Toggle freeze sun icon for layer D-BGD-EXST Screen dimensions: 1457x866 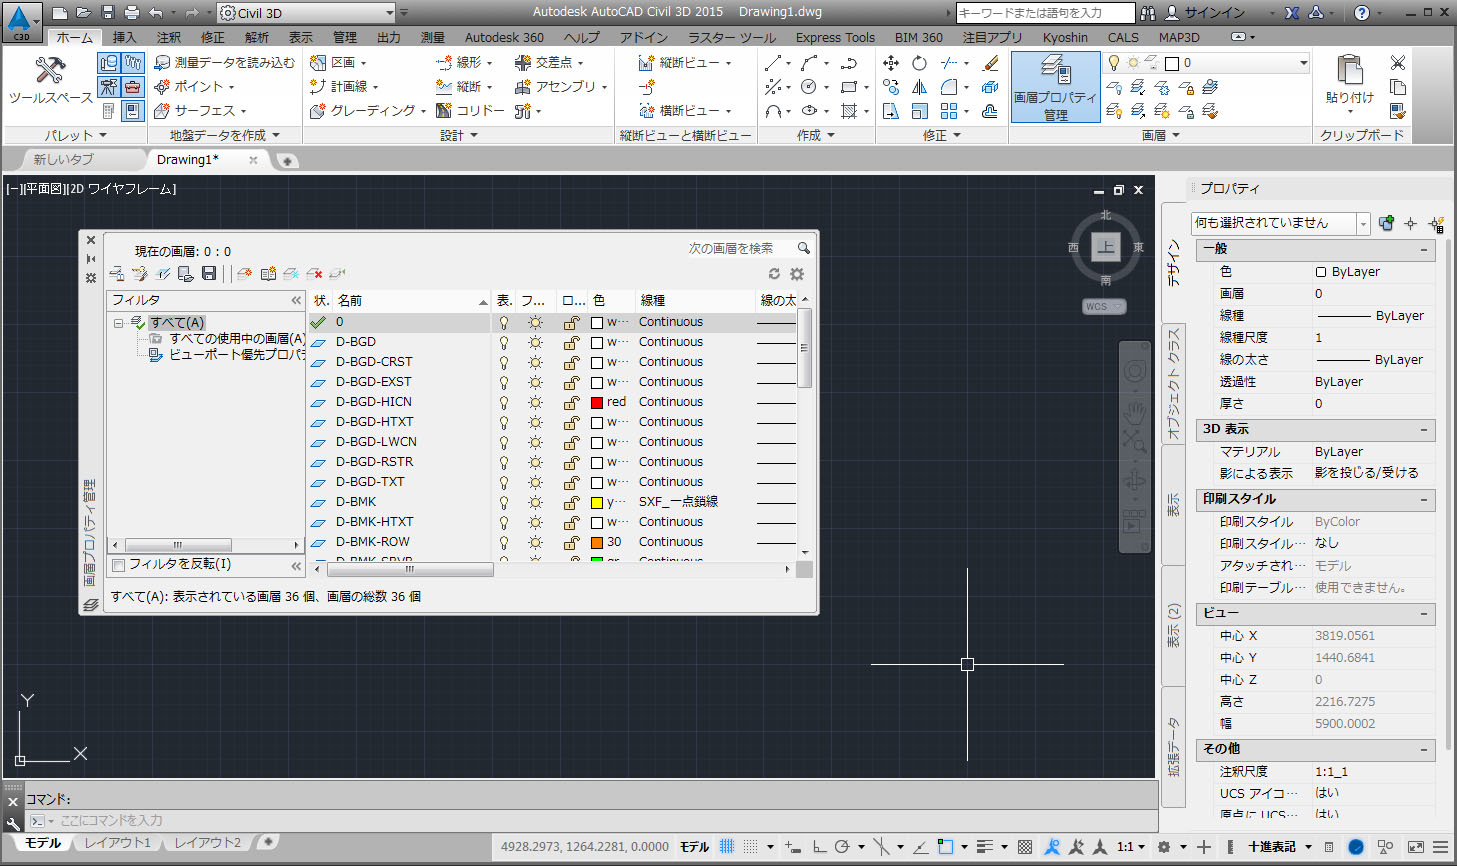pos(536,382)
